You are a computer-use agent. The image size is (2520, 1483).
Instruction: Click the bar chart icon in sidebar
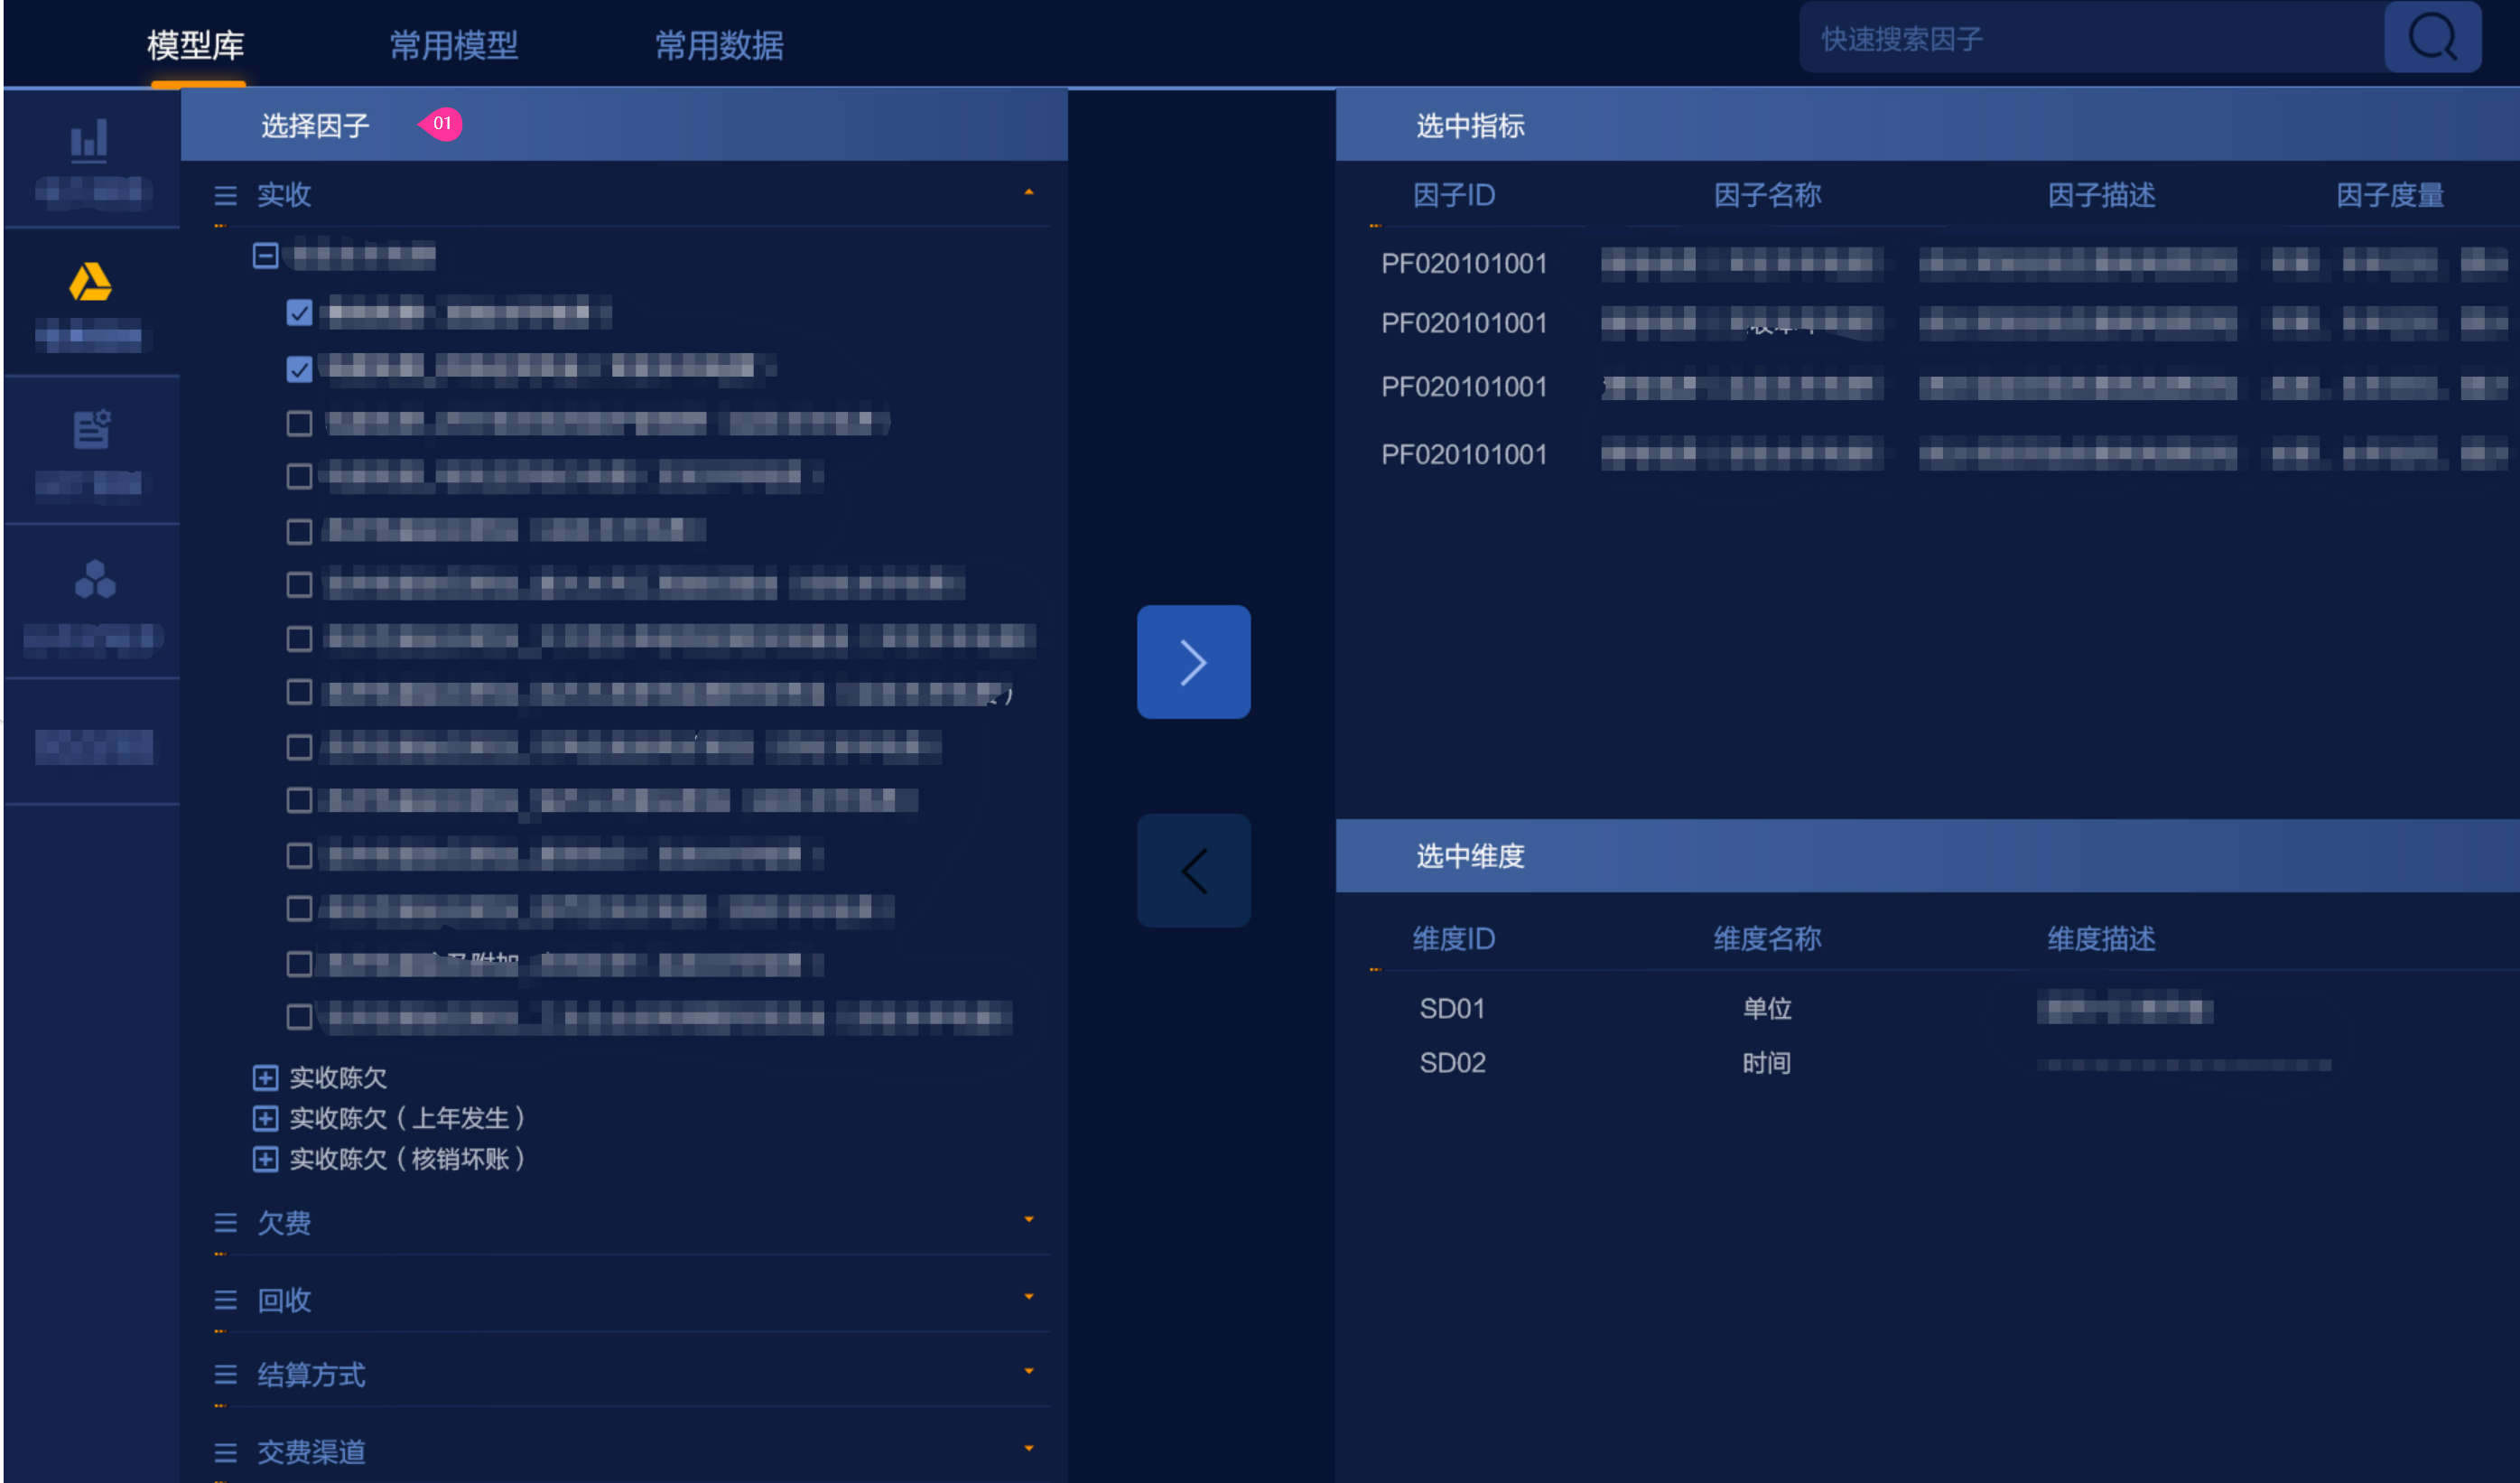click(x=90, y=141)
